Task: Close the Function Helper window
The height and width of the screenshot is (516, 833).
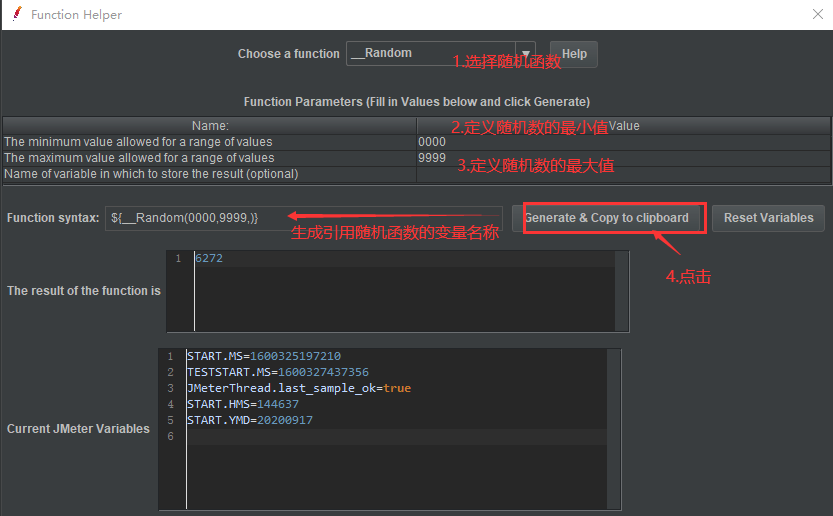Action: (x=816, y=15)
